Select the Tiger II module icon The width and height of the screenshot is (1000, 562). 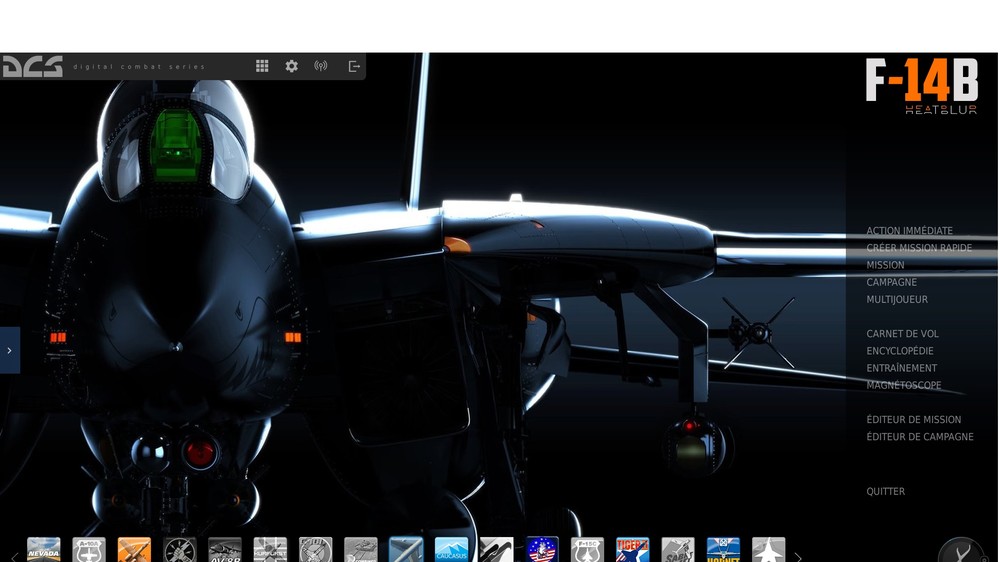point(633,549)
